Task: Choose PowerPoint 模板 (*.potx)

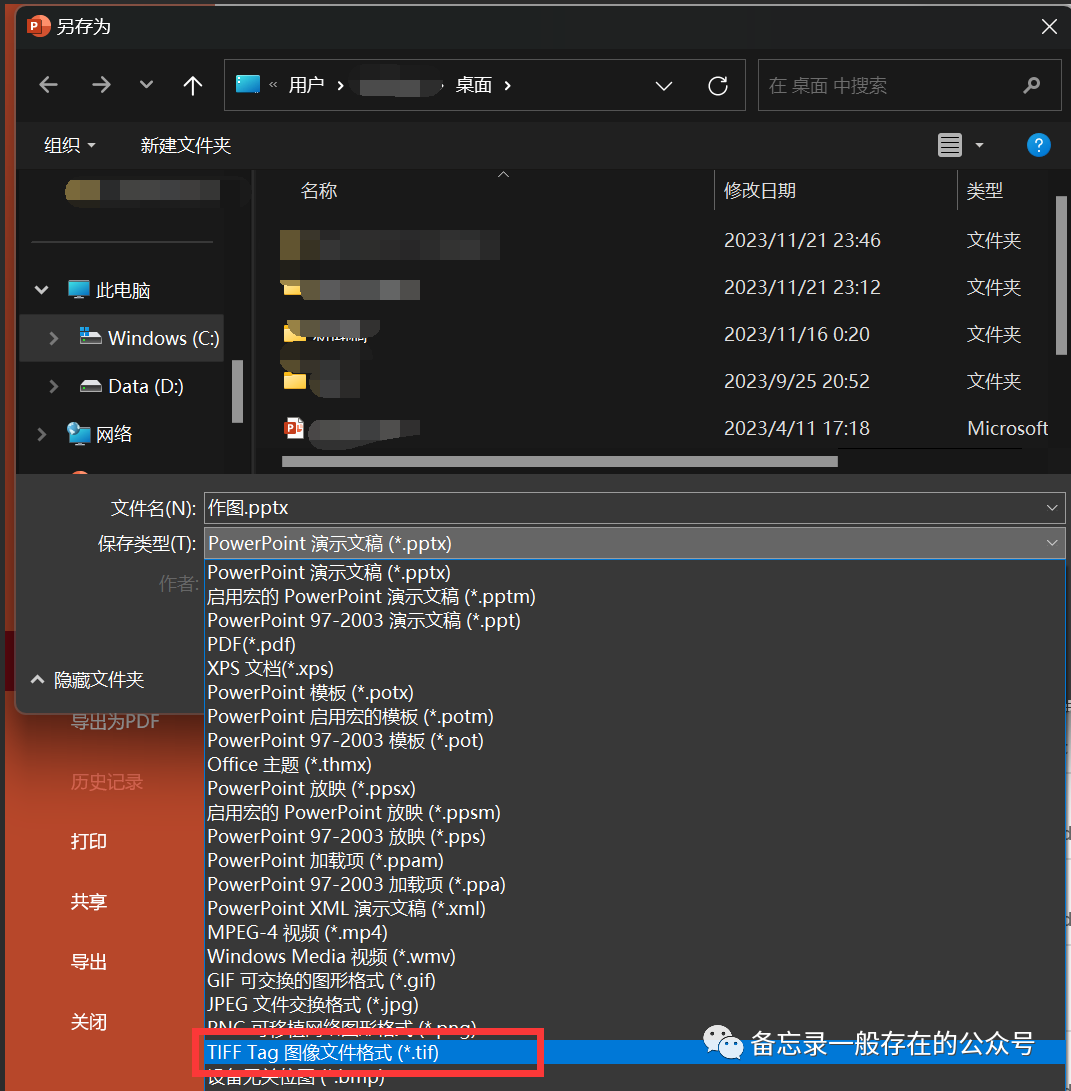Action: (x=635, y=693)
